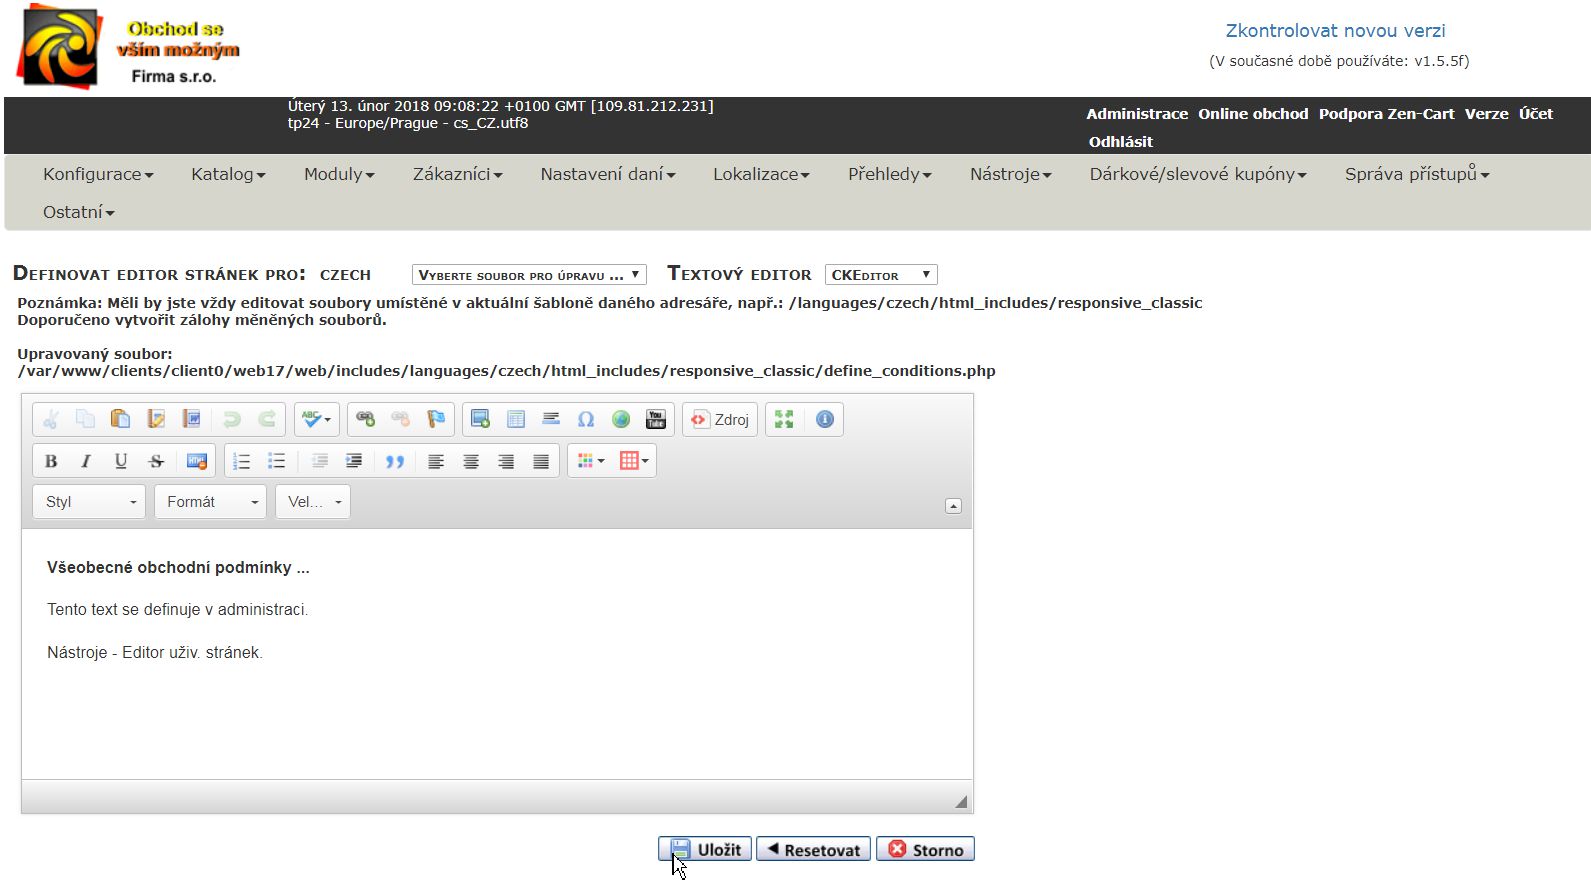
Task: Toggle underline formatting
Action: click(x=121, y=461)
